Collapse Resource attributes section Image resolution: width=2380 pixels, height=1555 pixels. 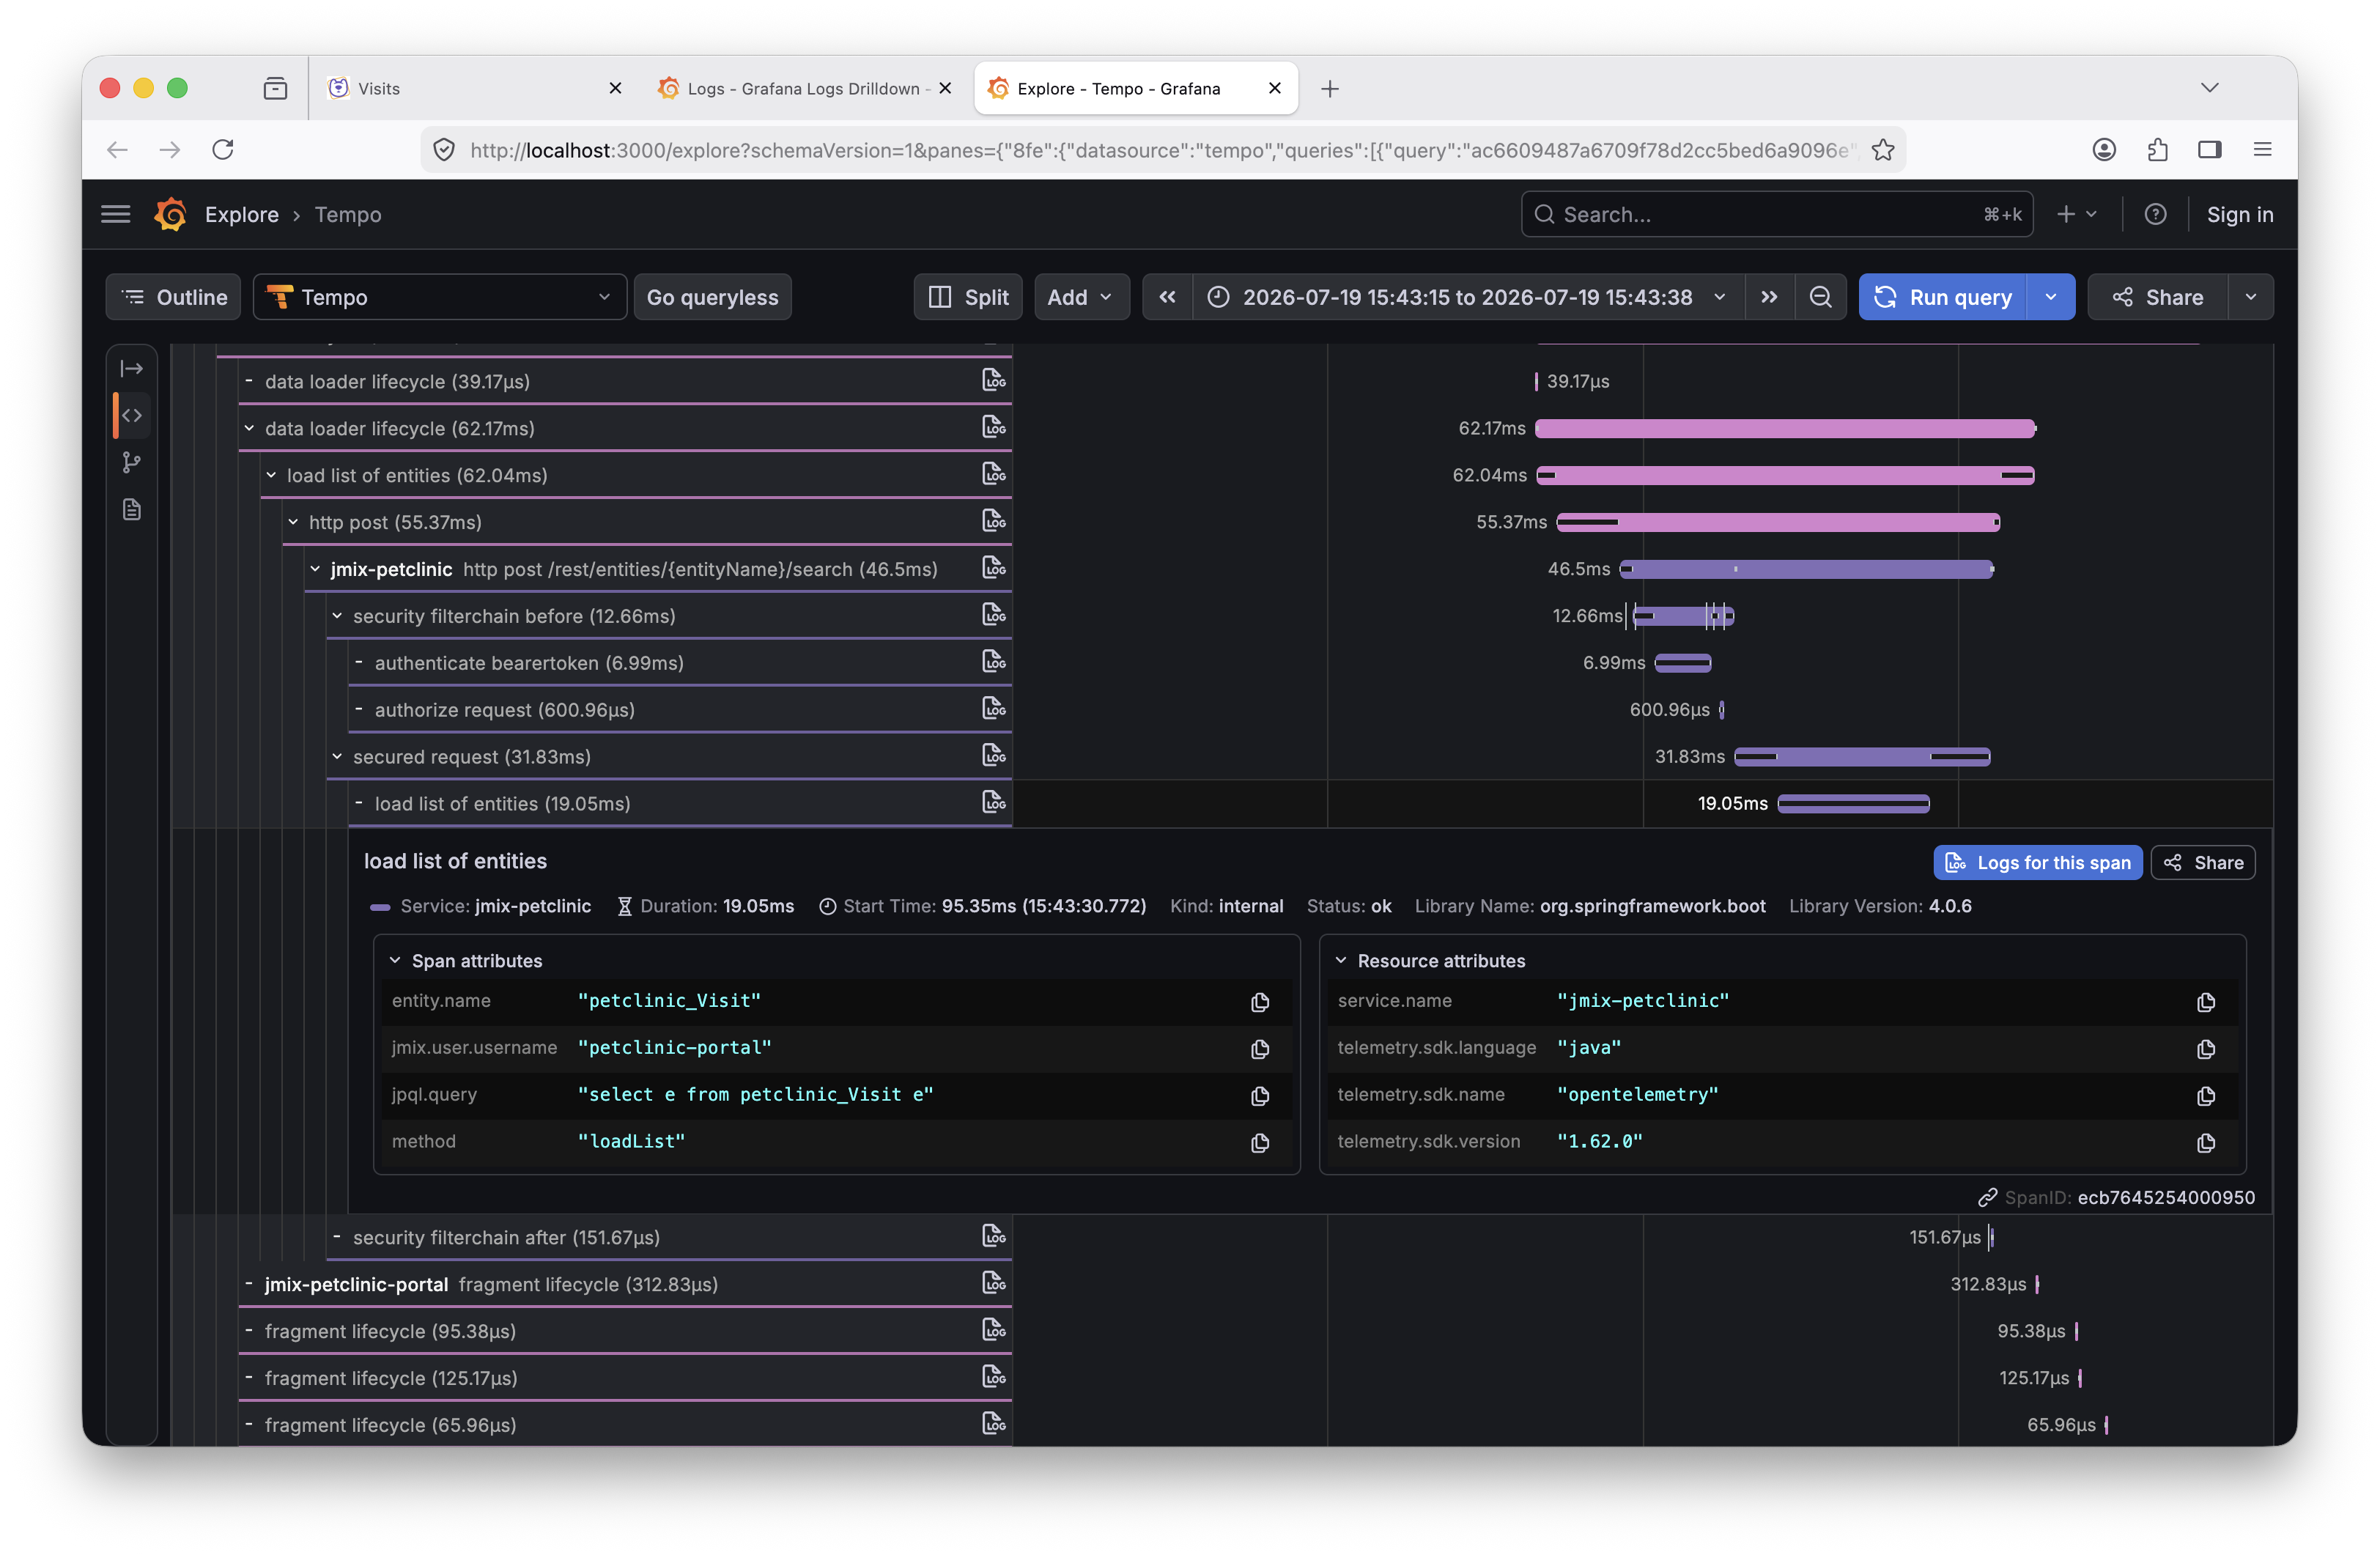click(1340, 960)
